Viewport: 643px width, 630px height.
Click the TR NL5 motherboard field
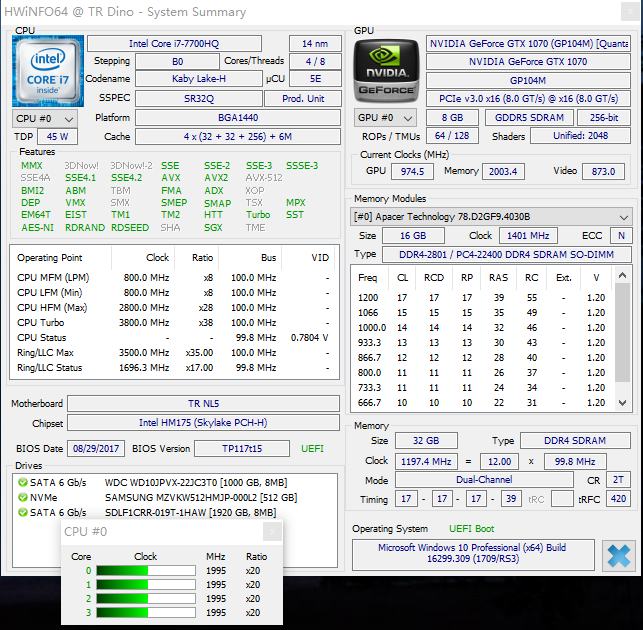pyautogui.click(x=203, y=404)
